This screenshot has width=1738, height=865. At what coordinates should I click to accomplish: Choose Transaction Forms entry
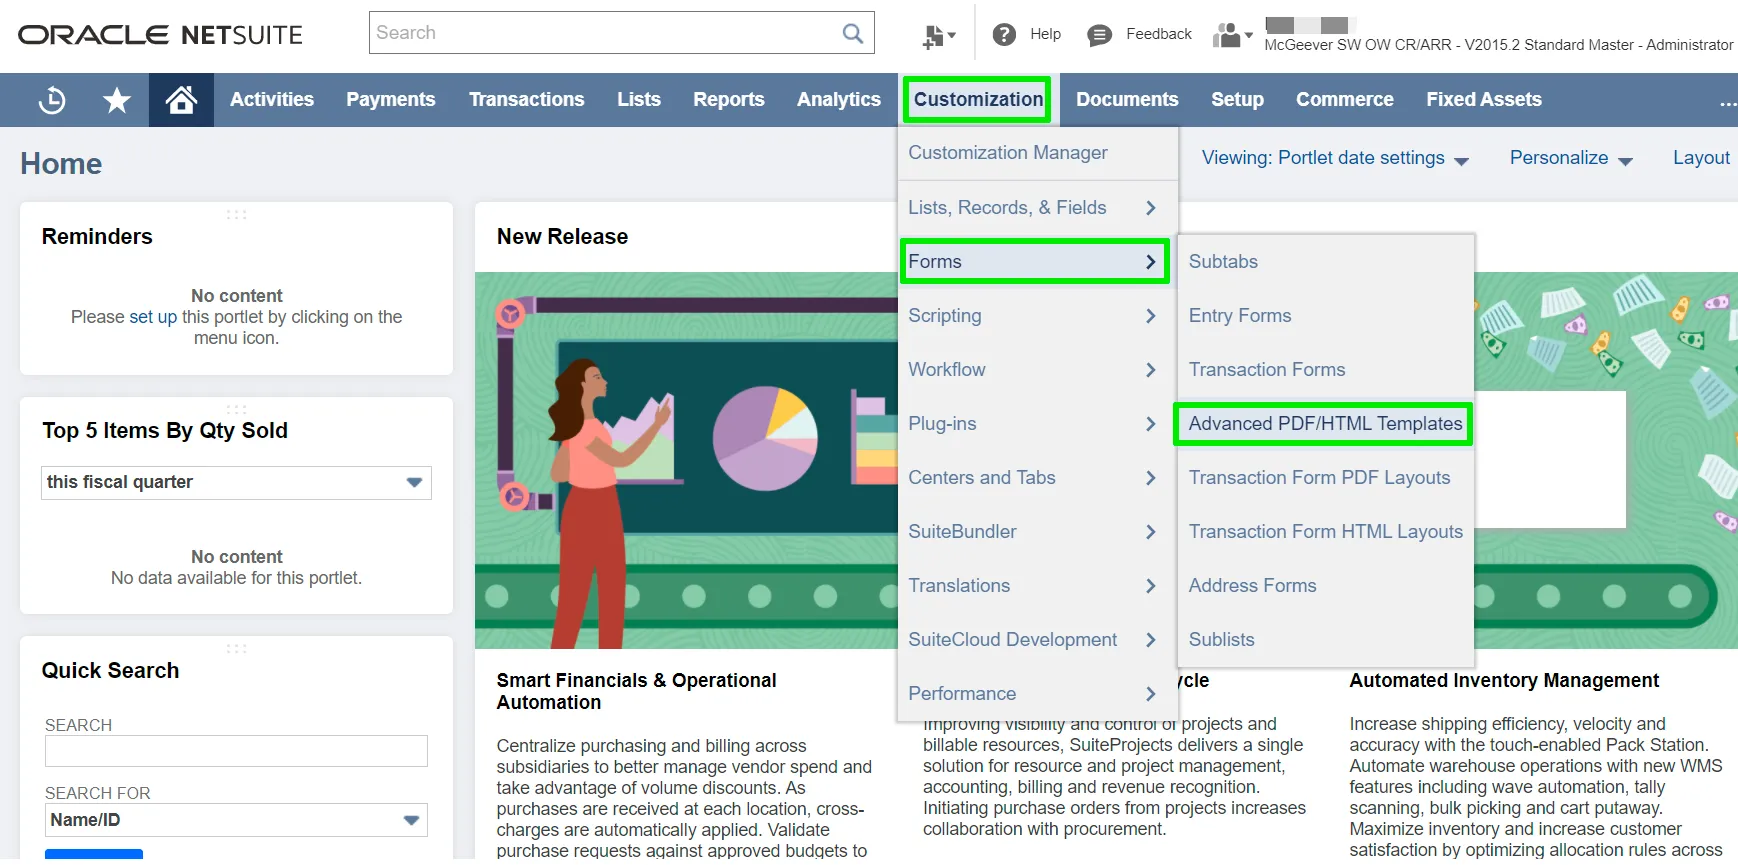[x=1266, y=369]
